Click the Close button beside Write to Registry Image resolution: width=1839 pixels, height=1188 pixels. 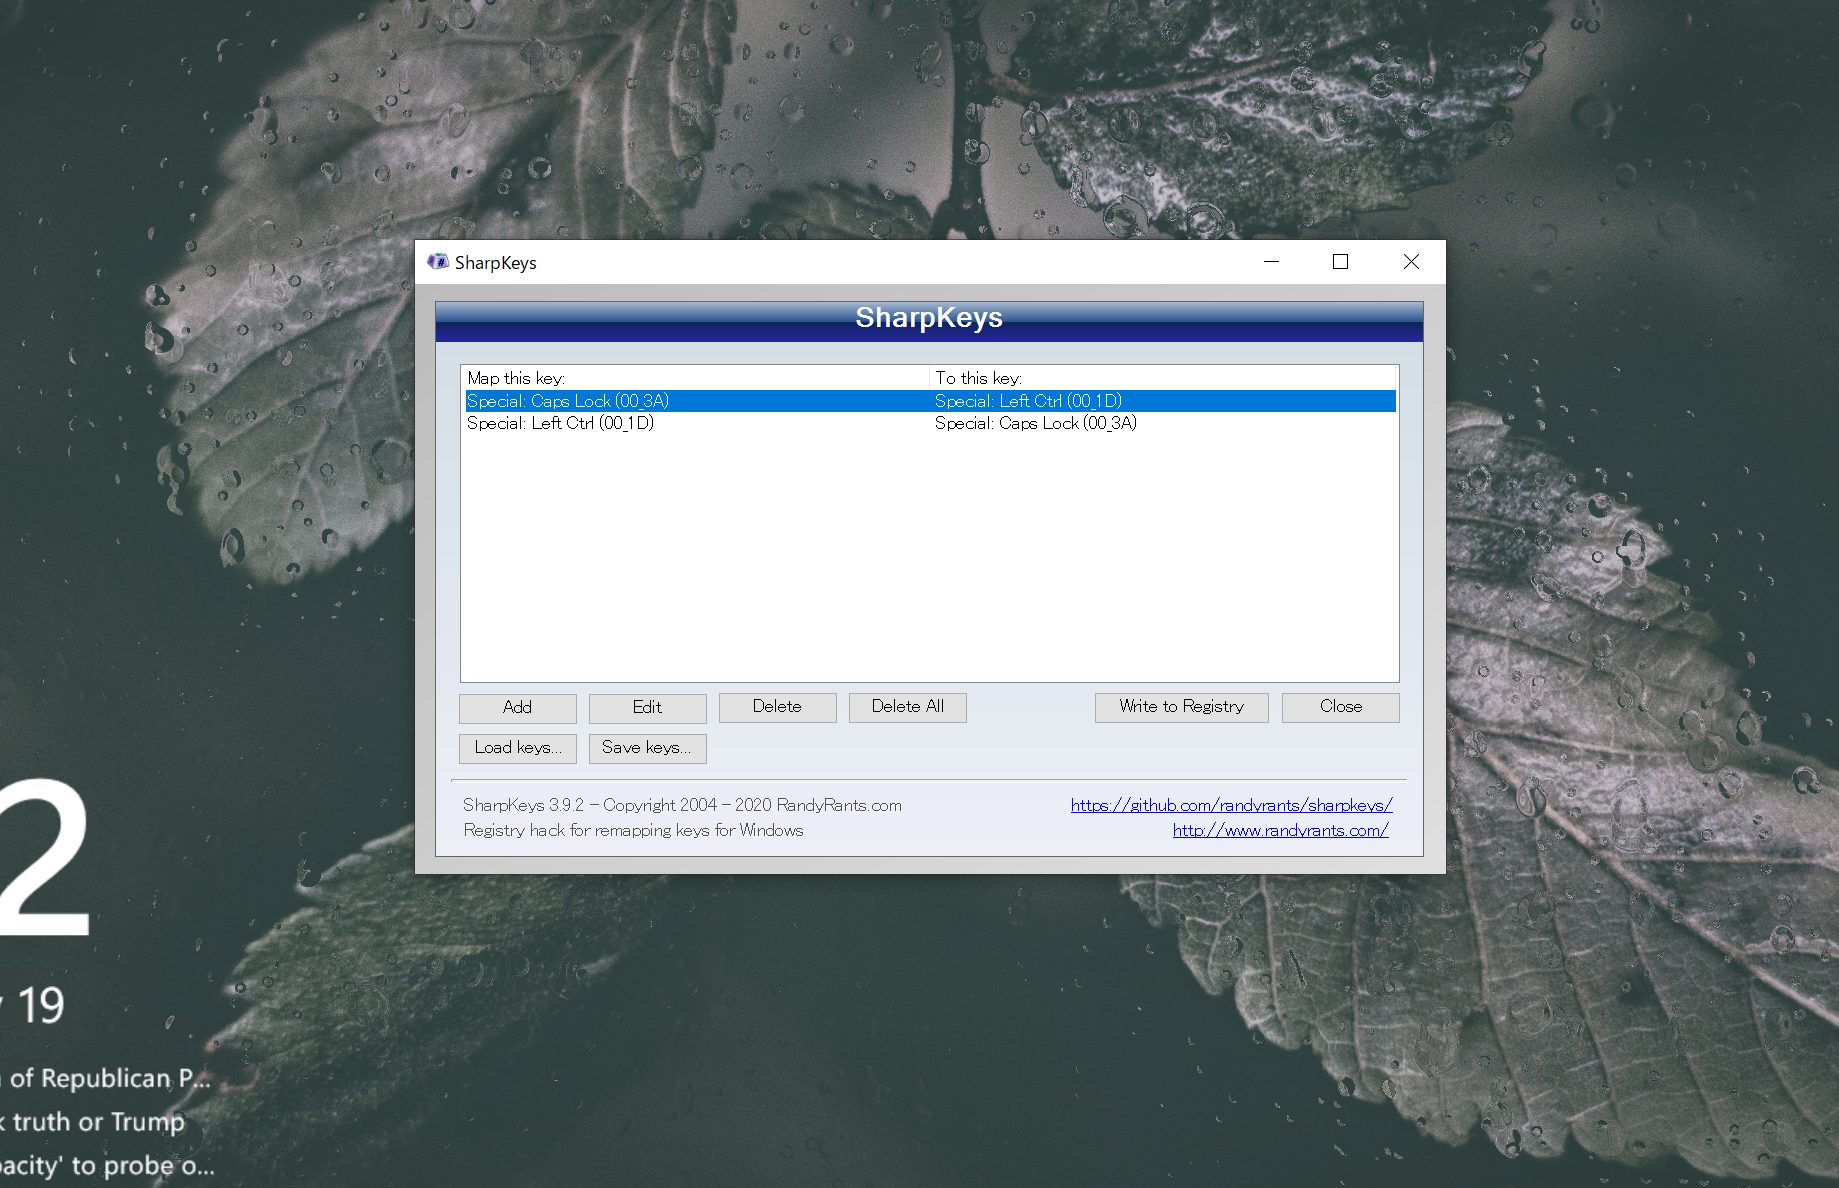pos(1340,707)
